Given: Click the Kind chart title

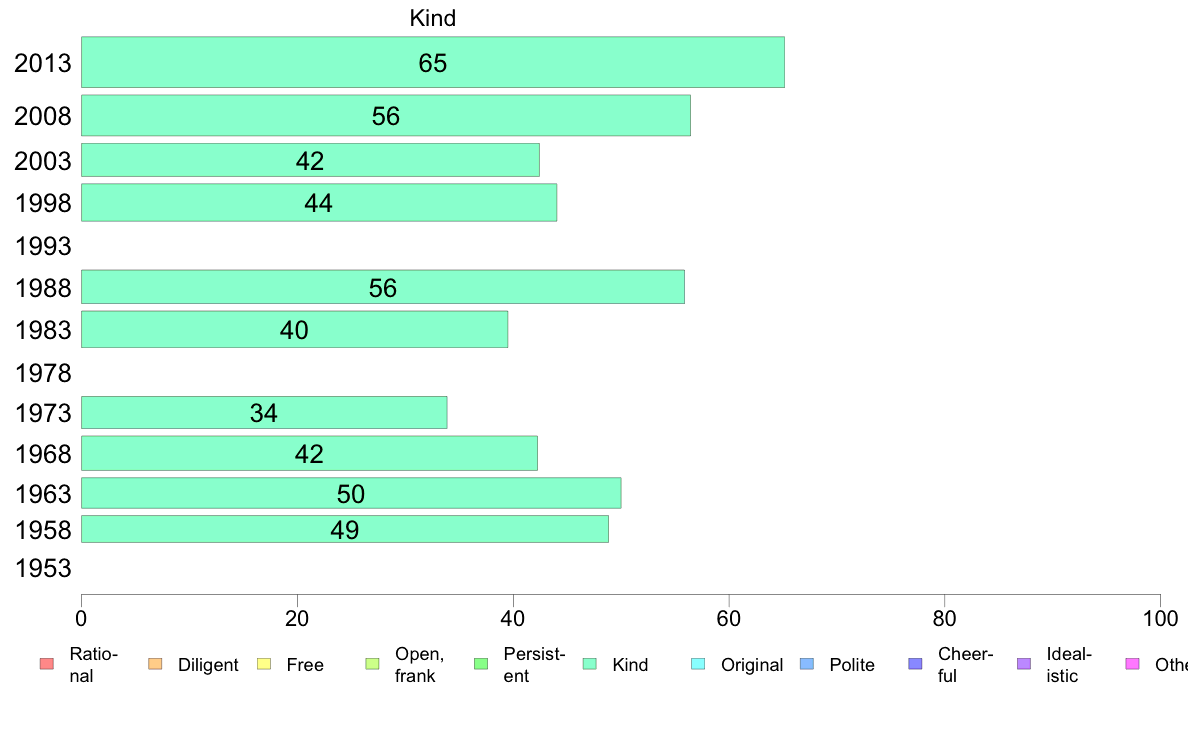Looking at the screenshot, I should pyautogui.click(x=433, y=18).
